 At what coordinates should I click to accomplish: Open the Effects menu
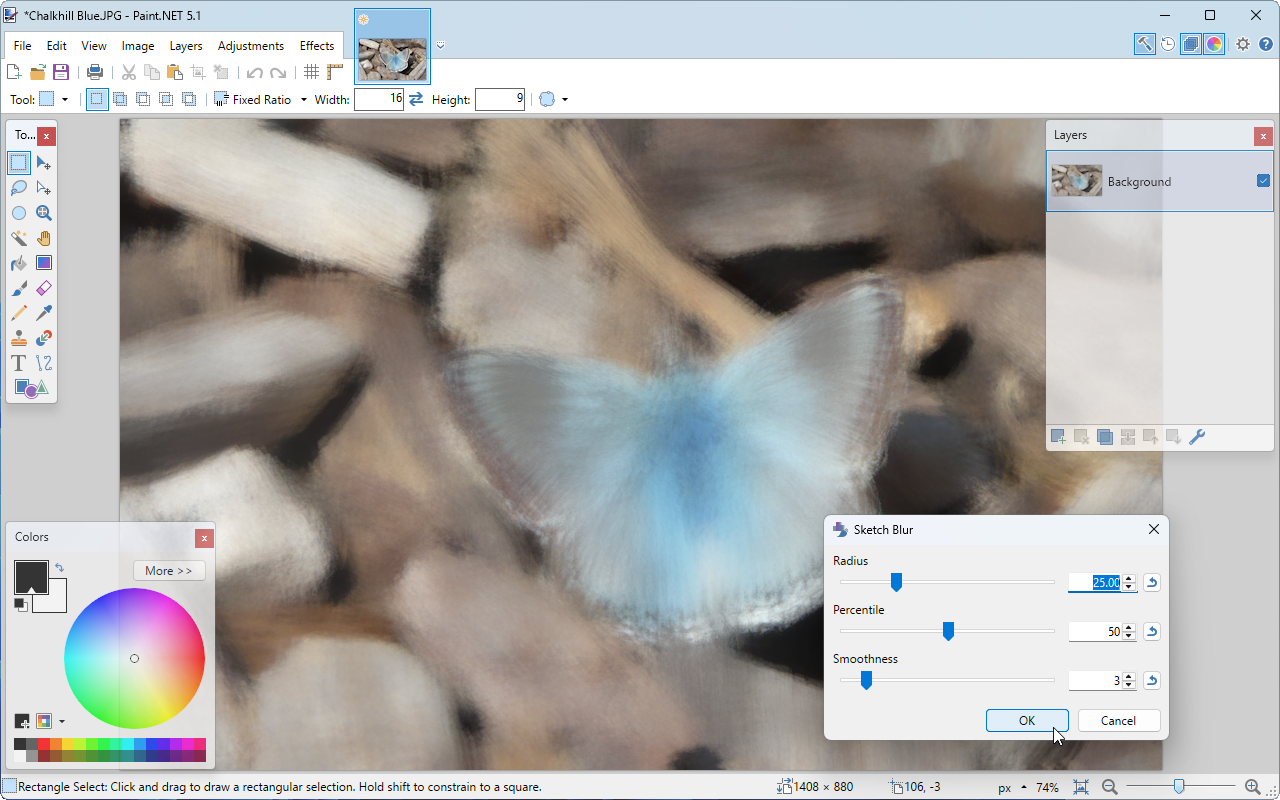pos(317,45)
